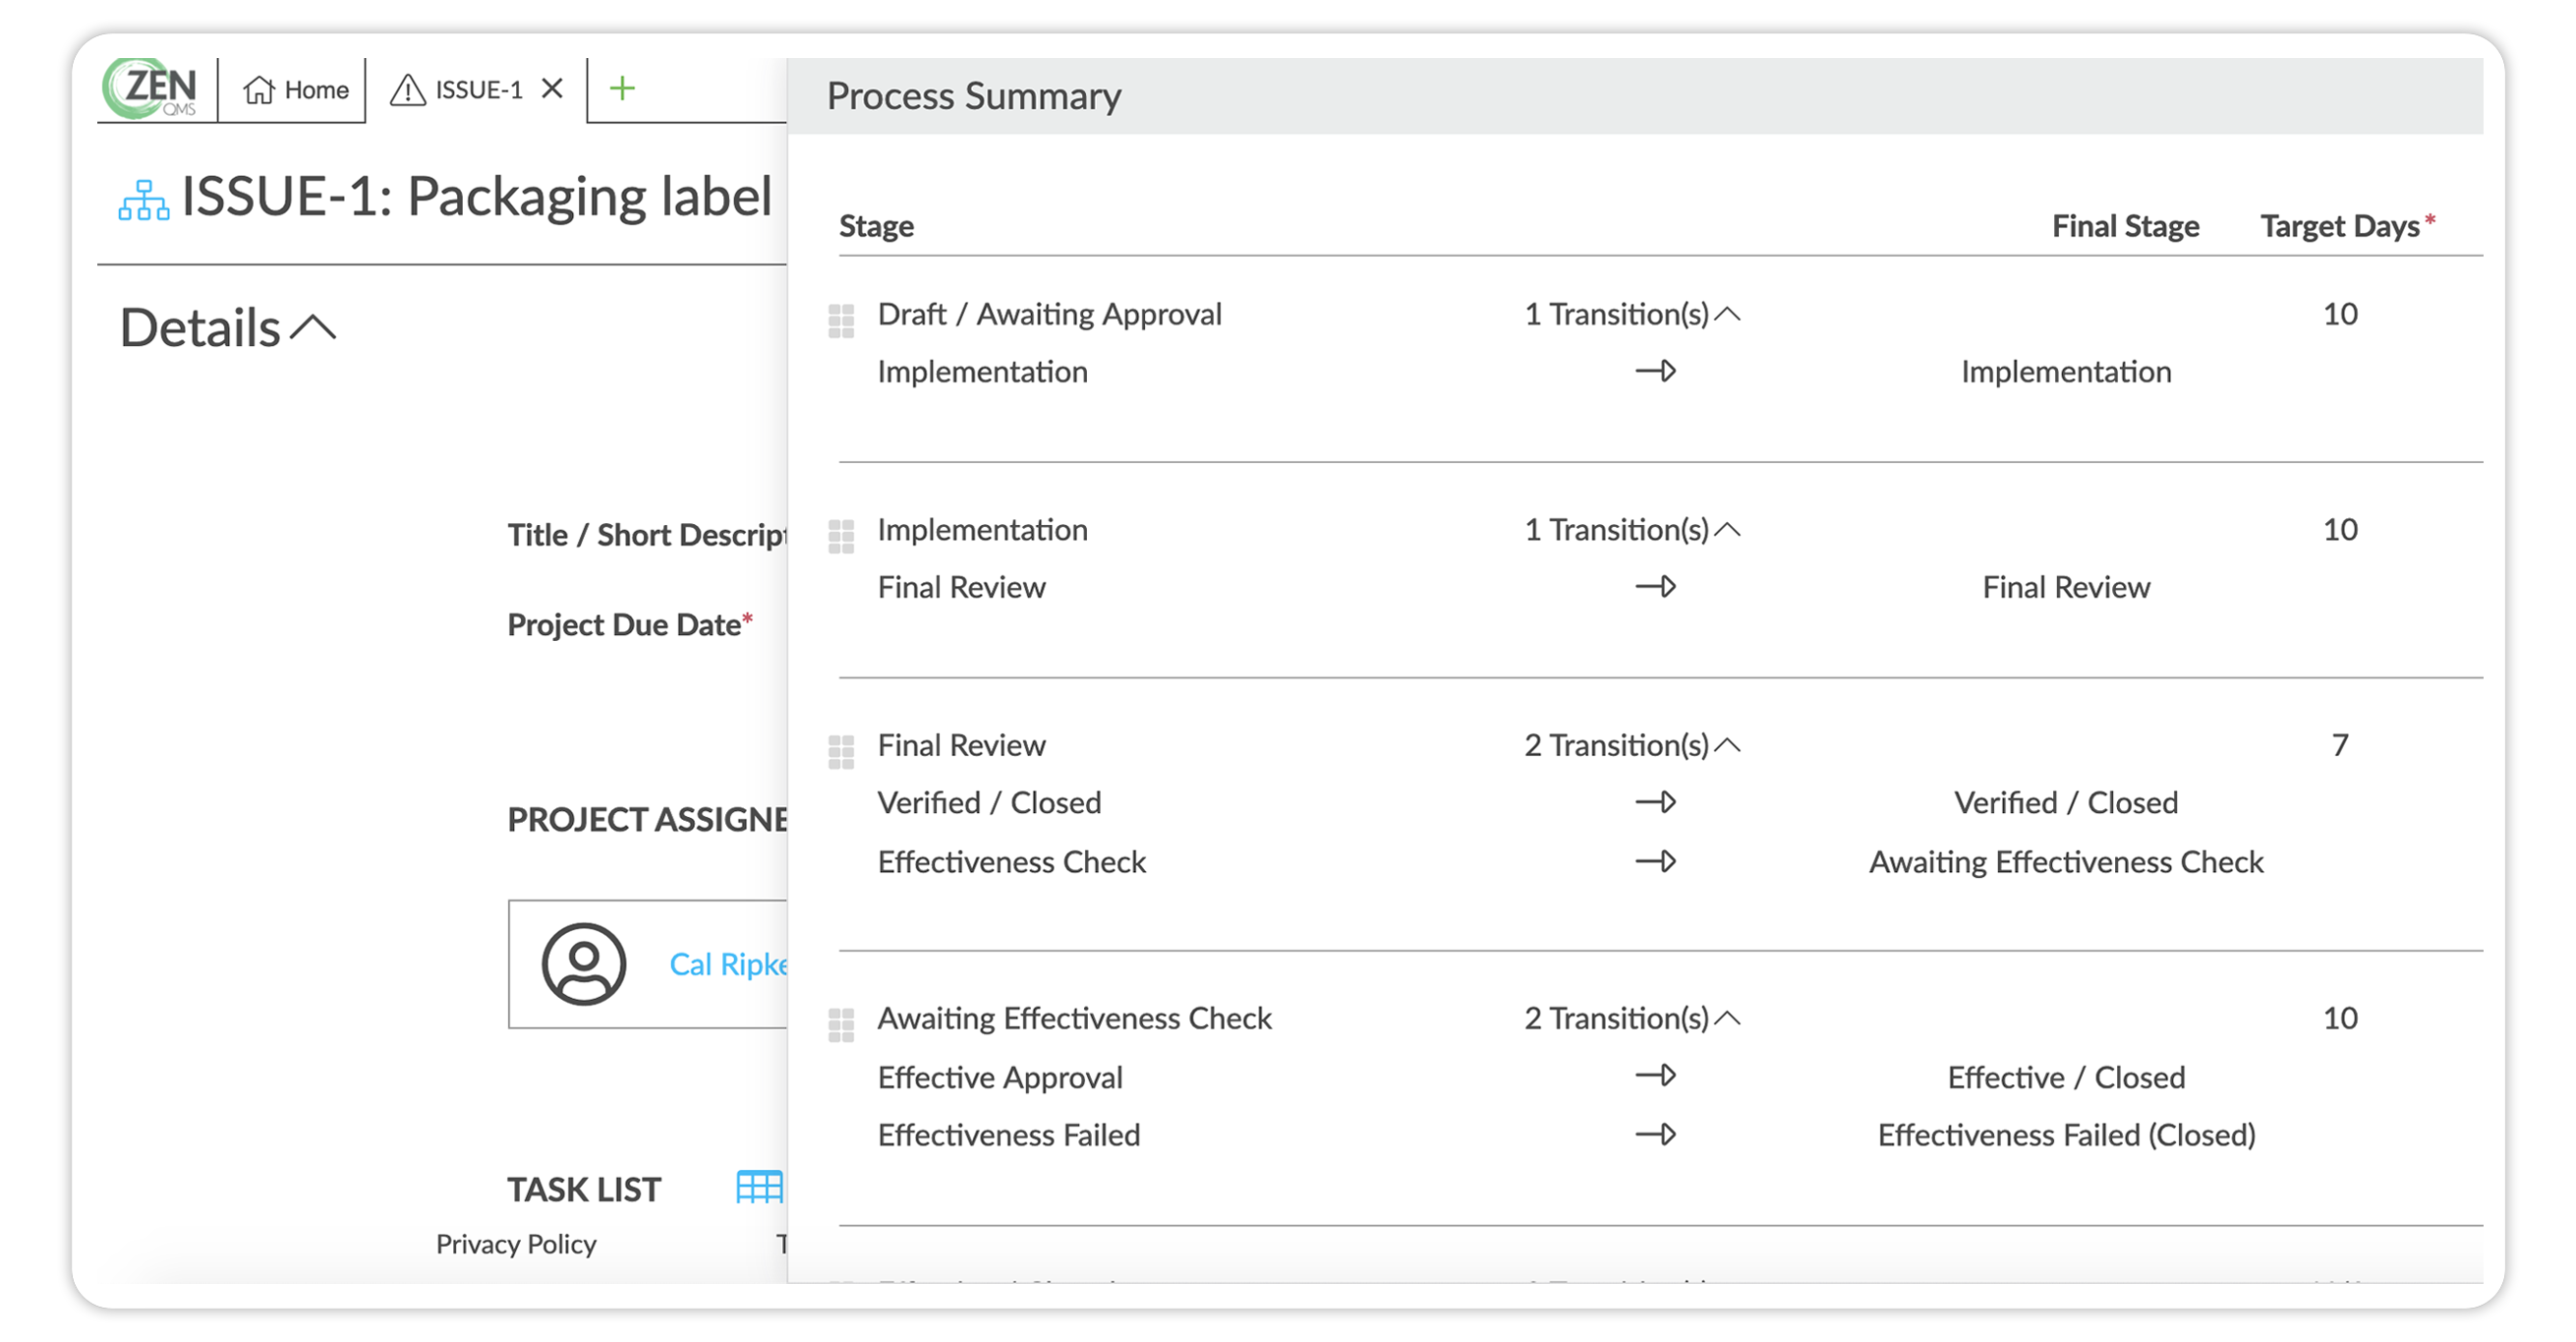Select the 'Verified / Closed' final stage text
The width and height of the screenshot is (2576, 1342).
click(2066, 803)
